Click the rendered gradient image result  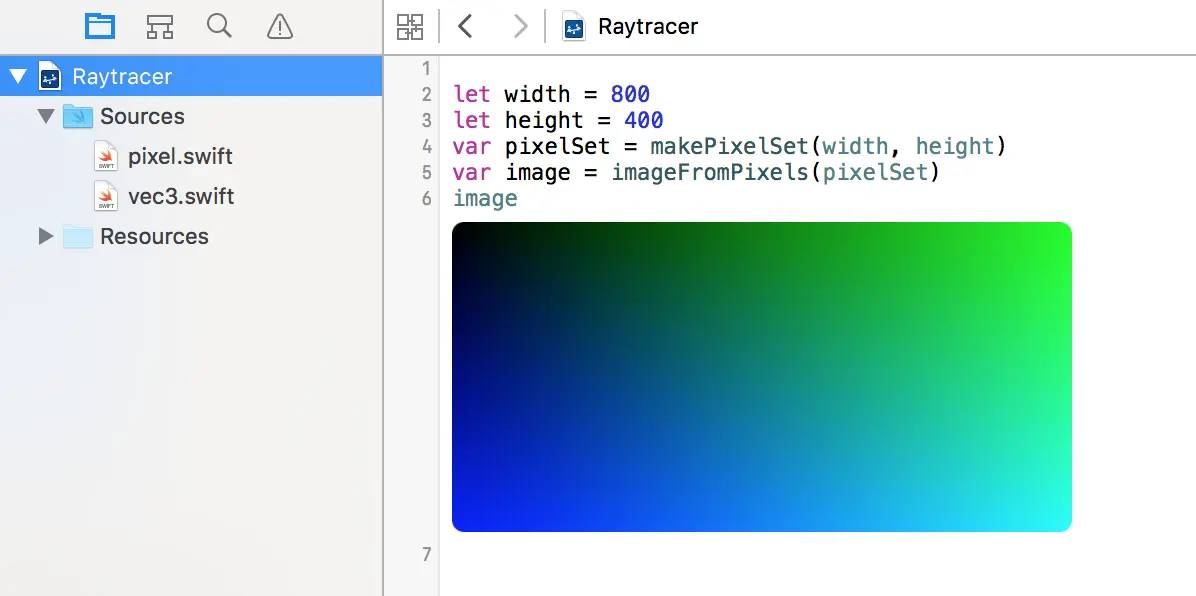(x=761, y=375)
